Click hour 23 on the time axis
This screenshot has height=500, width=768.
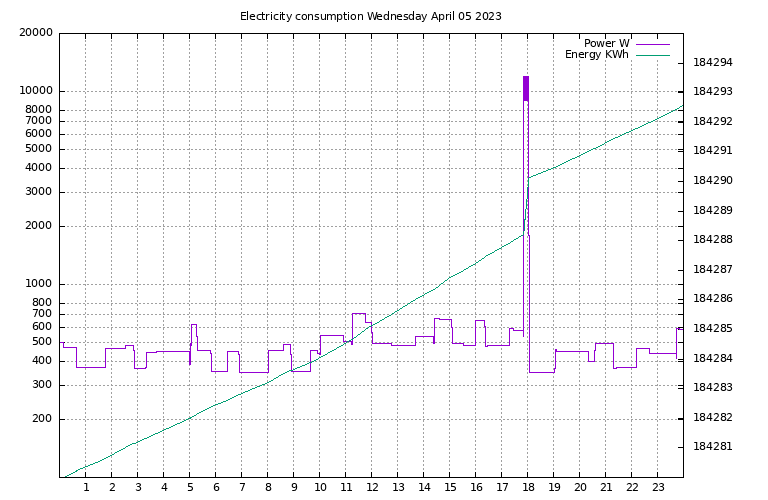[x=658, y=487]
